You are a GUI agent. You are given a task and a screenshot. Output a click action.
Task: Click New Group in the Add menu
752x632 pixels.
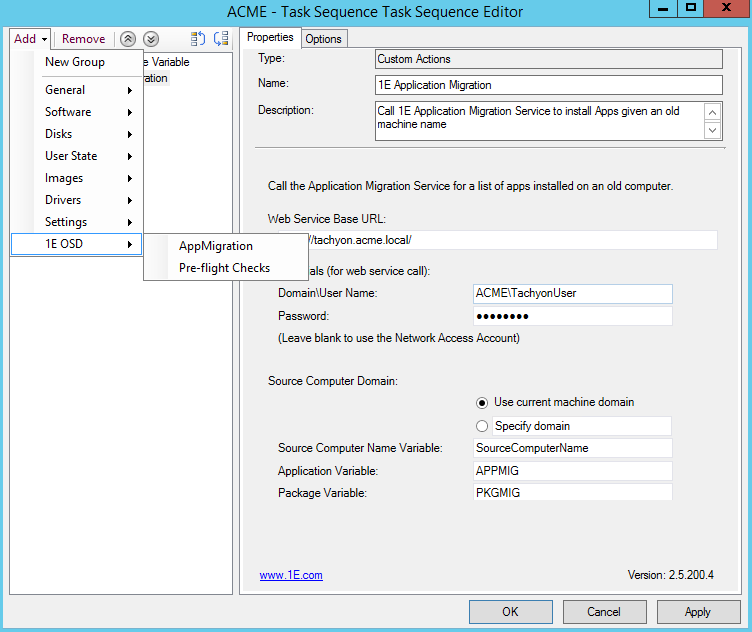[x=75, y=62]
